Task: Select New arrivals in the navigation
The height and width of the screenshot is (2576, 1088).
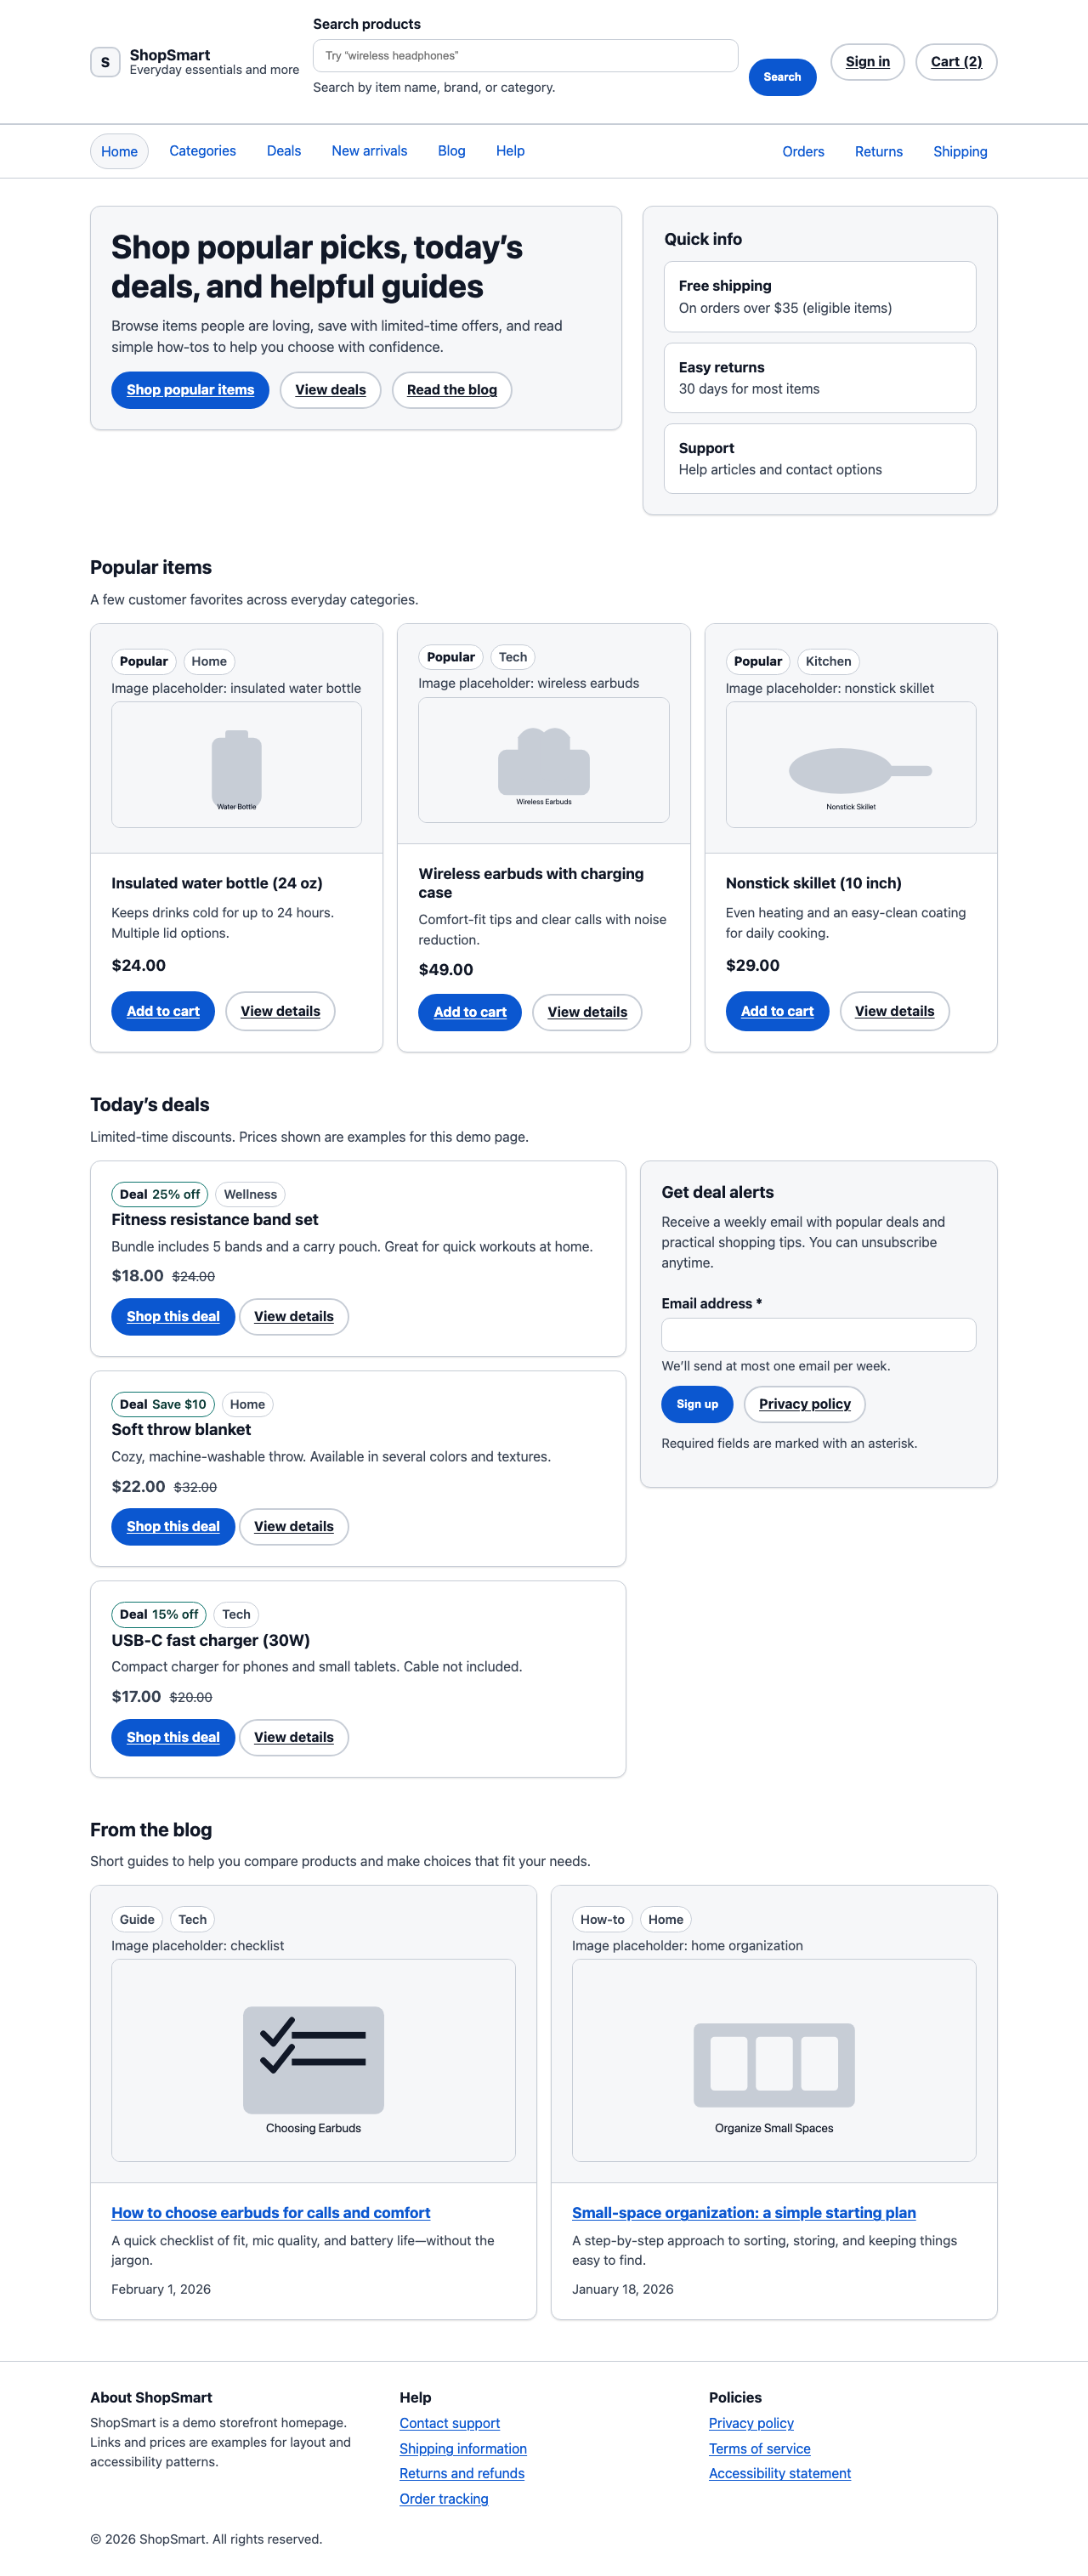Action: [x=369, y=151]
